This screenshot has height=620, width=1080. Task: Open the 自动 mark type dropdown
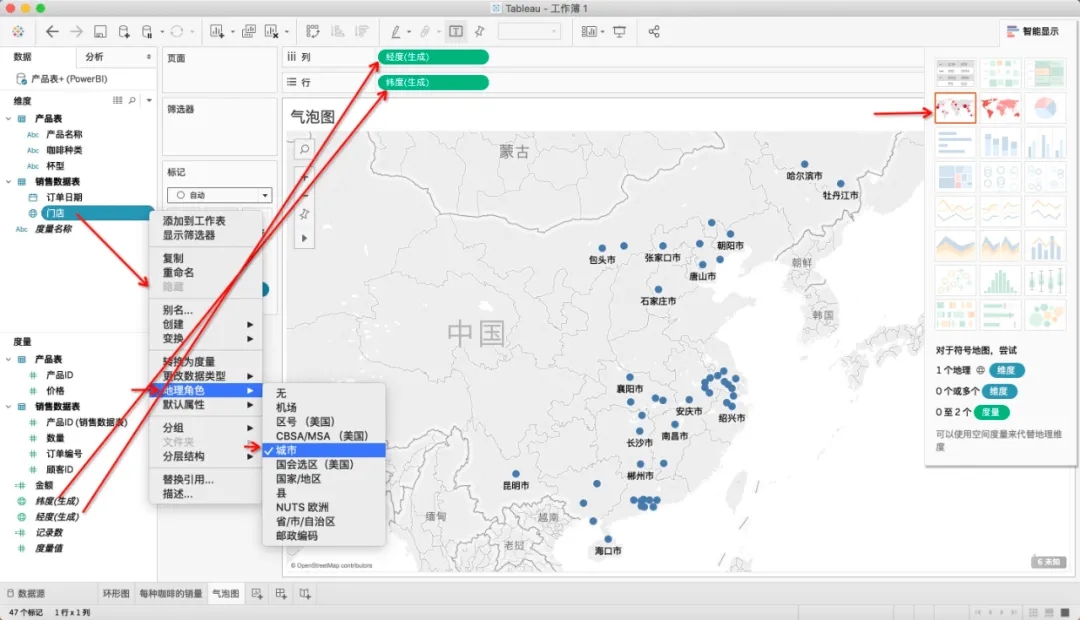pyautogui.click(x=219, y=195)
